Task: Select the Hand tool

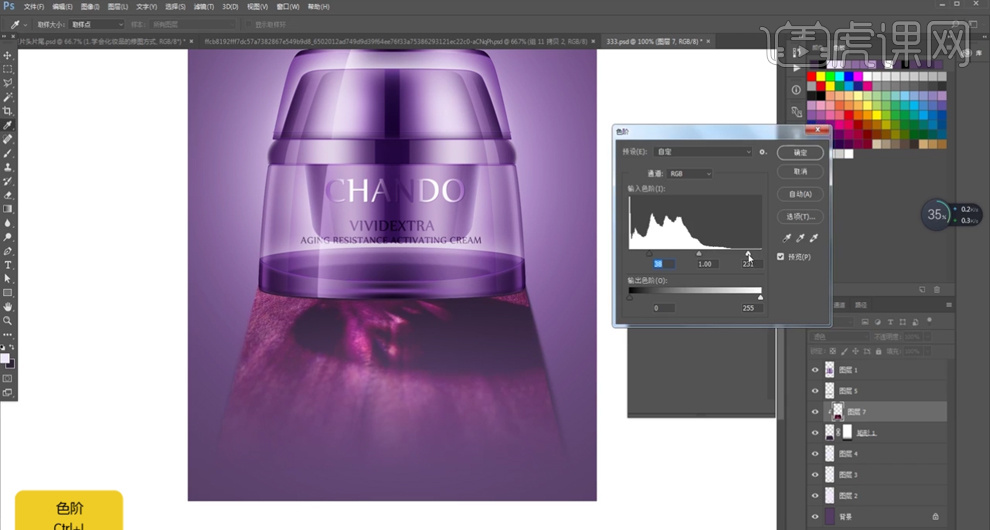Action: tap(8, 307)
